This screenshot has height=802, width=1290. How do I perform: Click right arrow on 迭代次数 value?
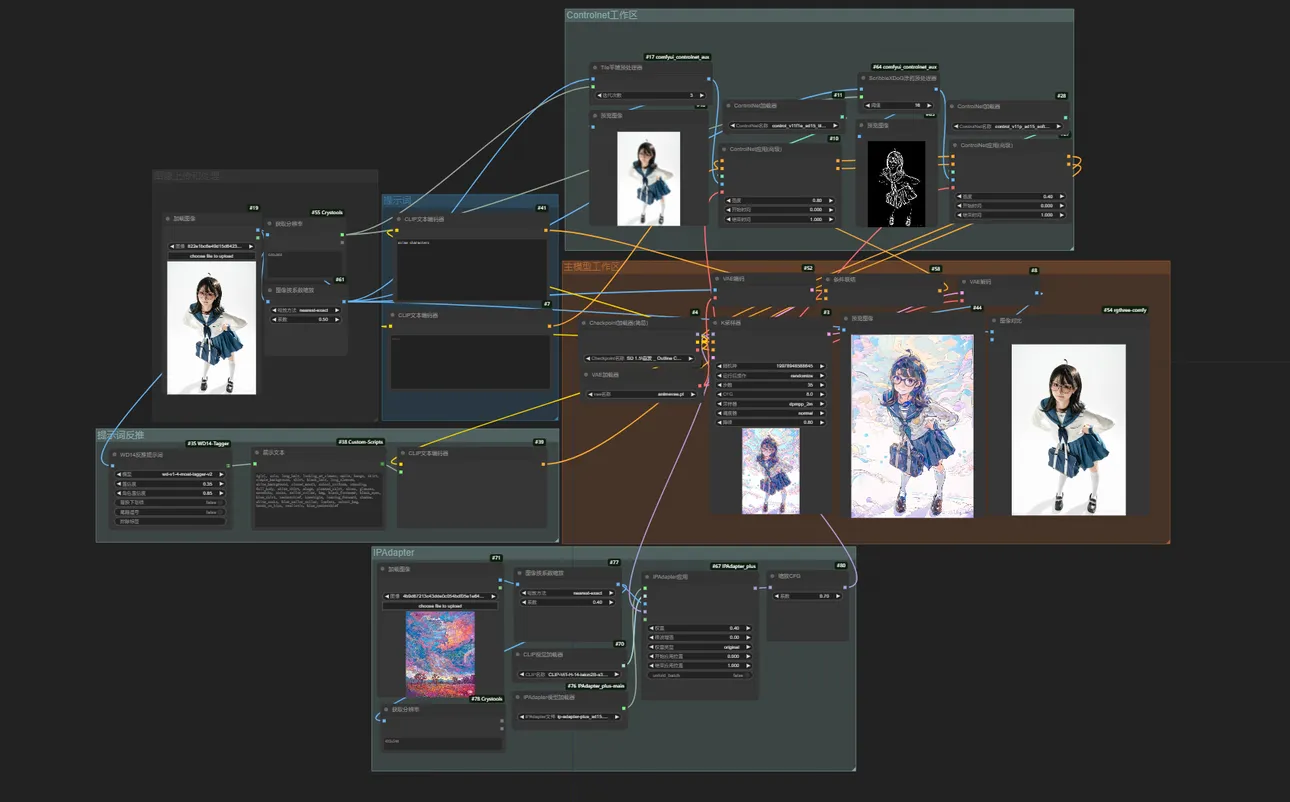tap(702, 96)
